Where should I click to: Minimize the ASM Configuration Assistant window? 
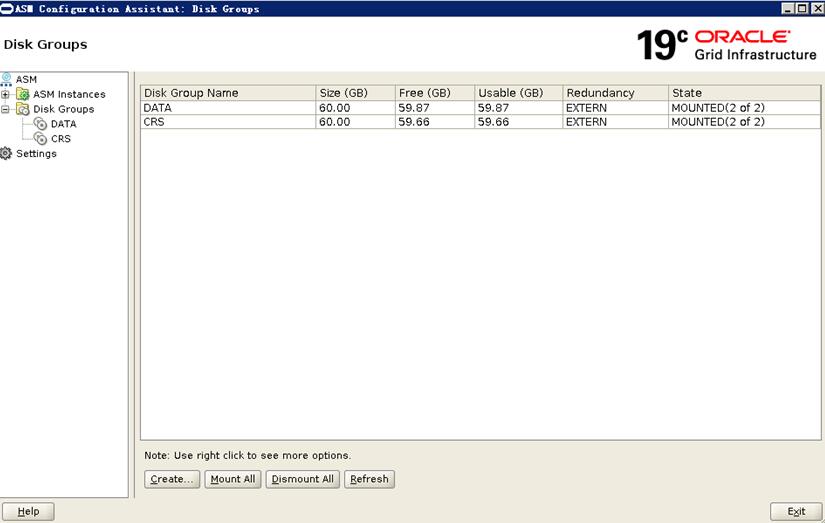click(788, 8)
